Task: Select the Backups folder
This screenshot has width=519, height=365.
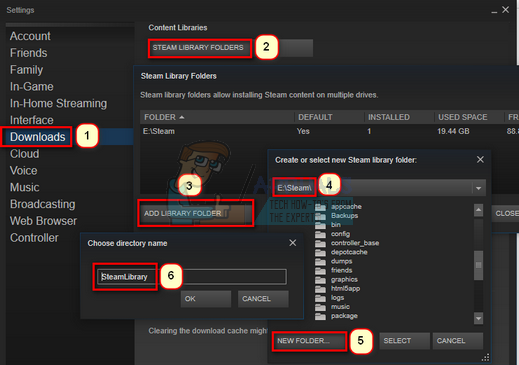Action: (344, 216)
